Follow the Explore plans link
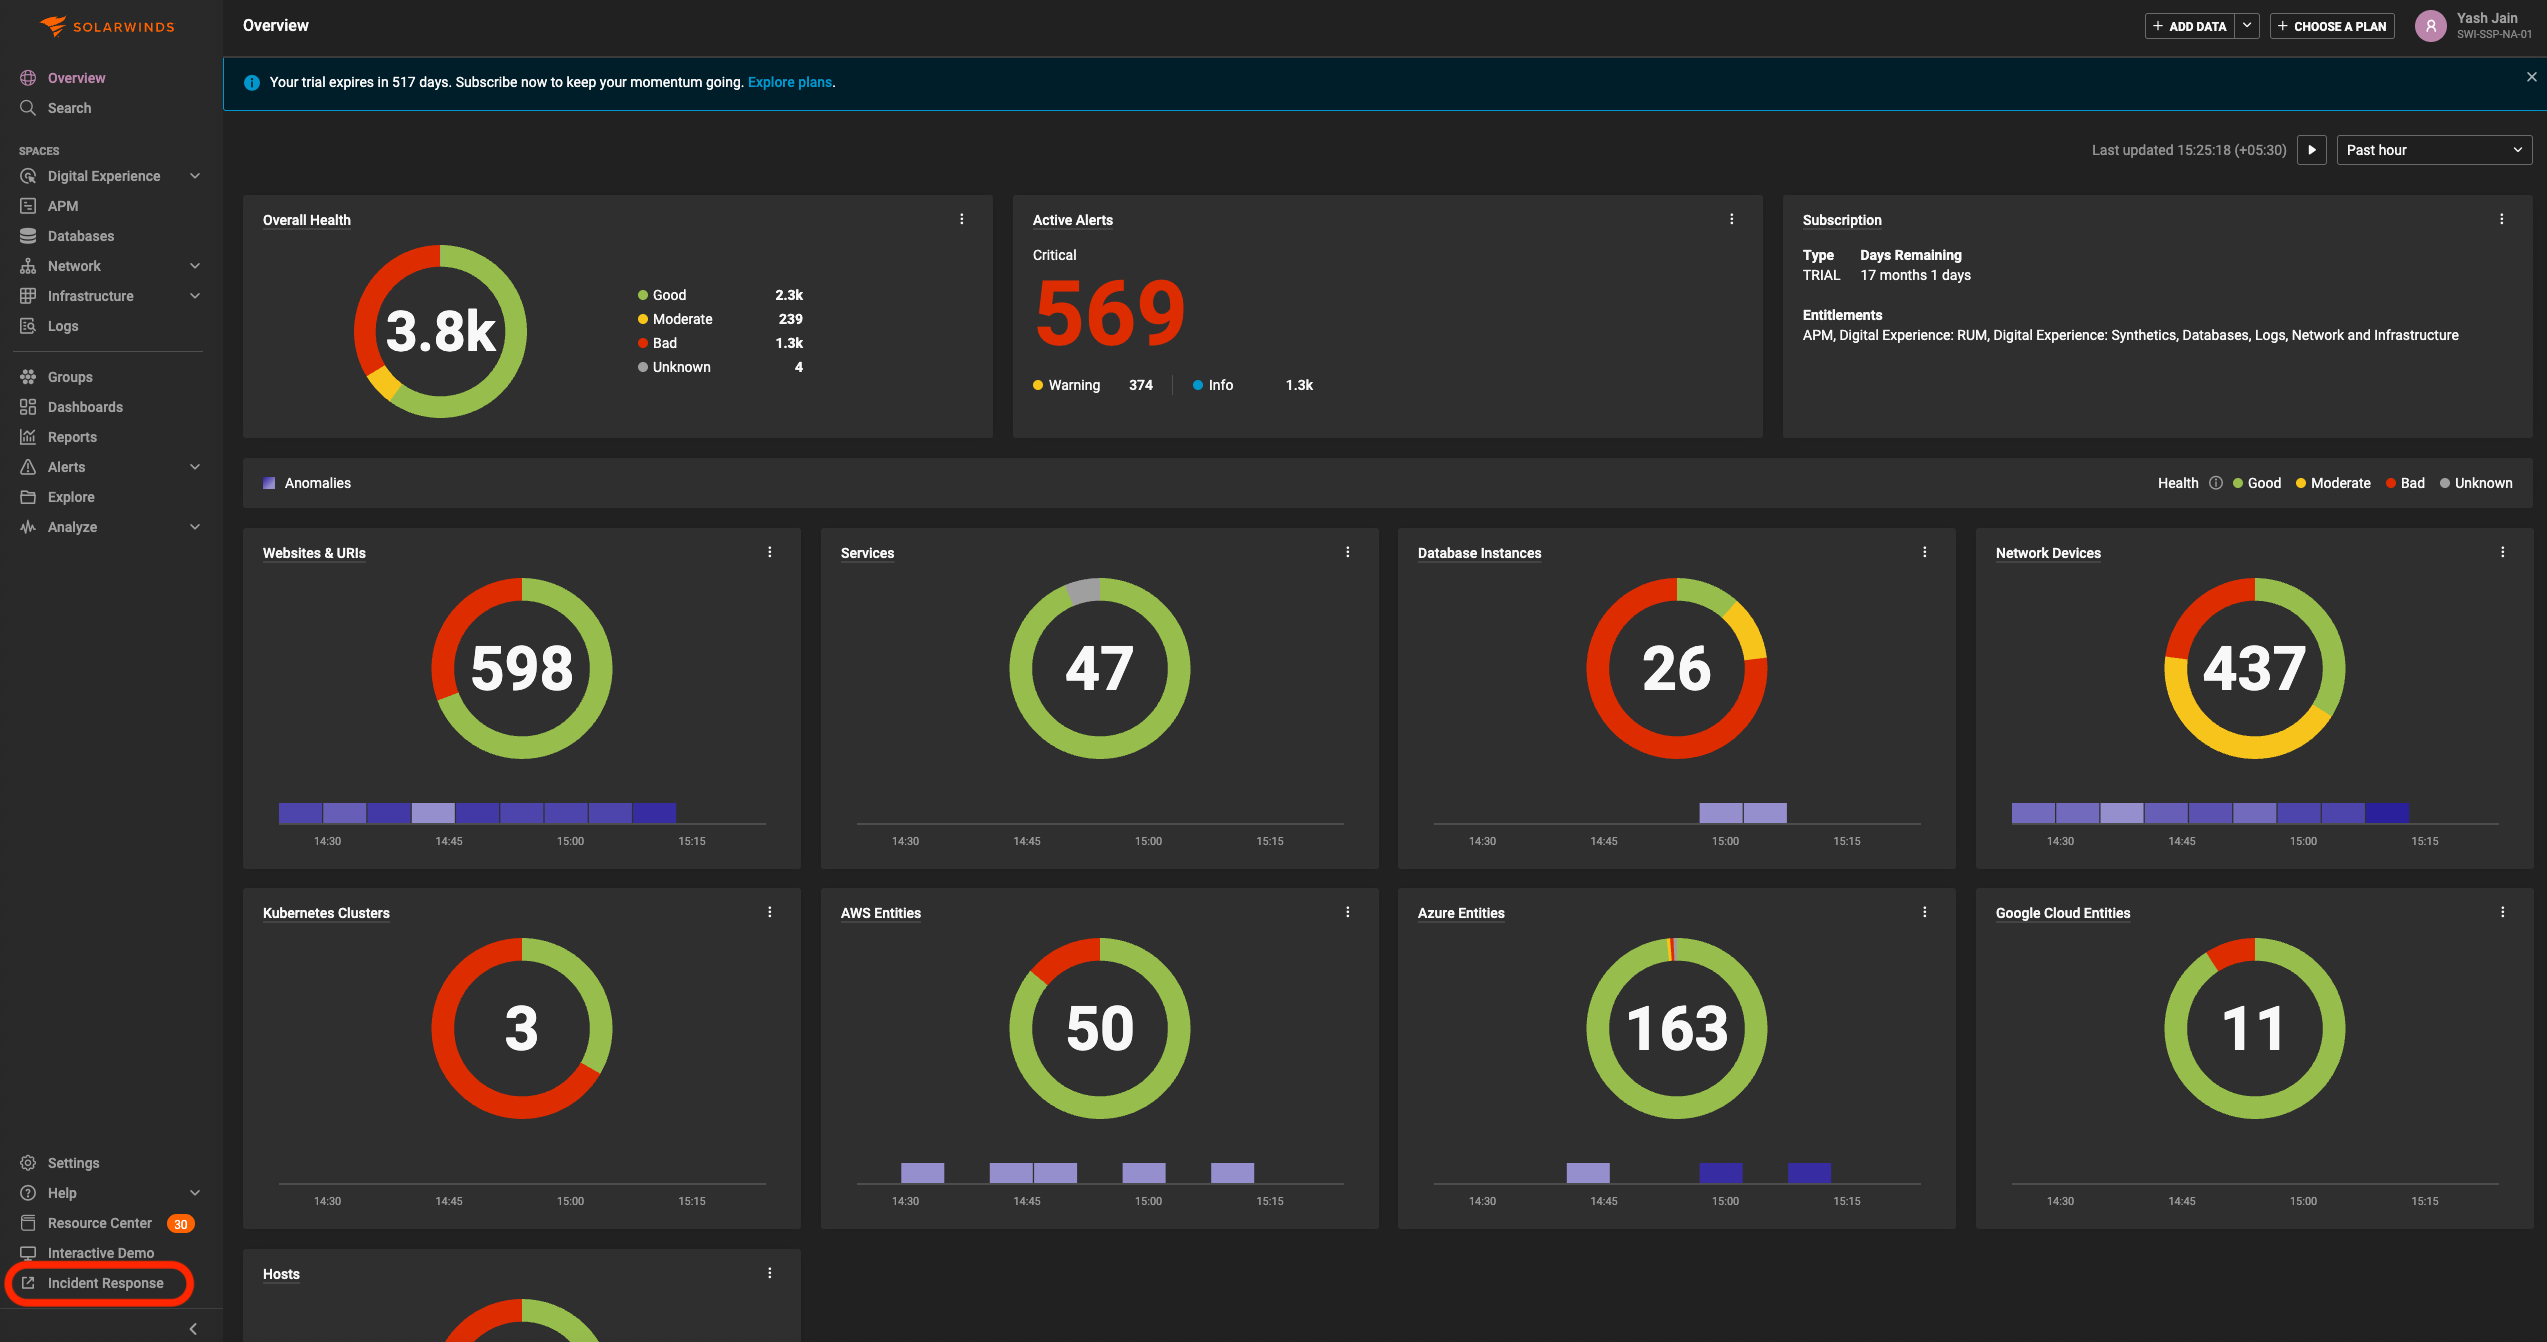Screen dimensions: 2547x1342 tap(789, 82)
